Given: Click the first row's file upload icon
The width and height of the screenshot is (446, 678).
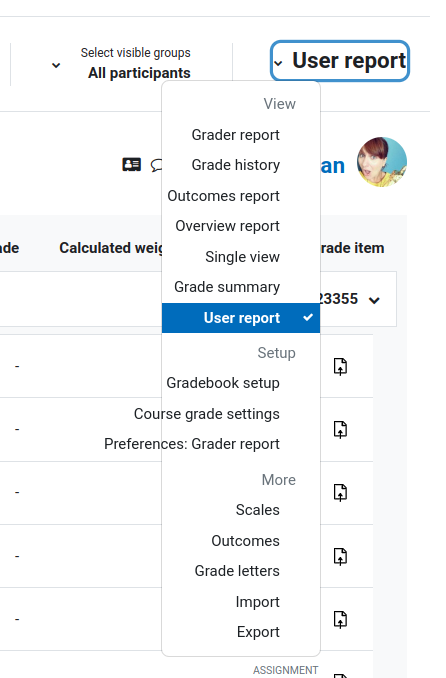Looking at the screenshot, I should [340, 366].
